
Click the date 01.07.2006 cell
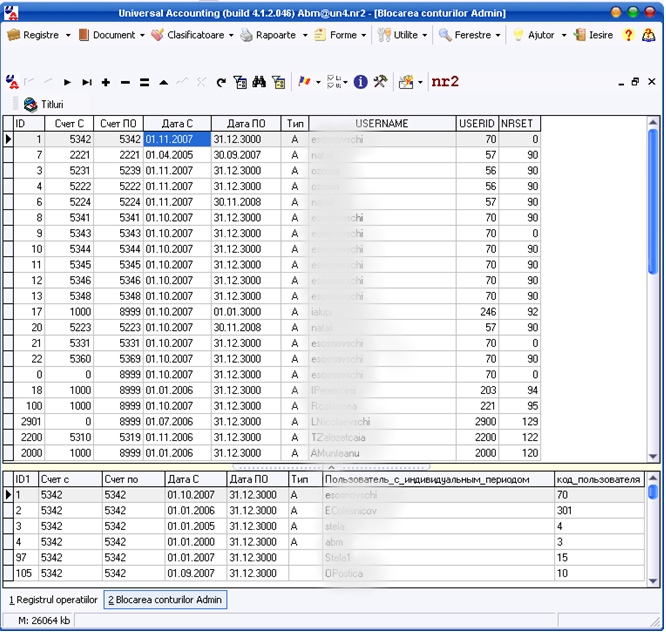pyautogui.click(x=177, y=421)
